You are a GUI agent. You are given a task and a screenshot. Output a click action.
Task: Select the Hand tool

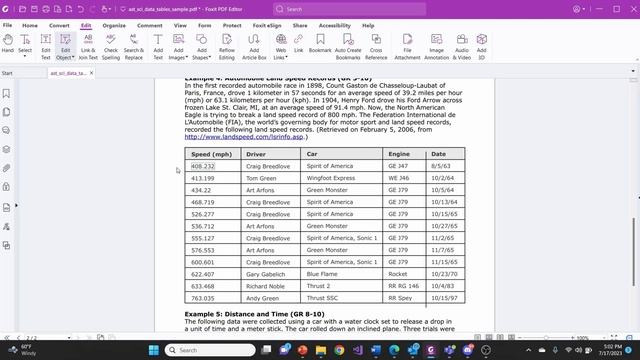pos(7,44)
